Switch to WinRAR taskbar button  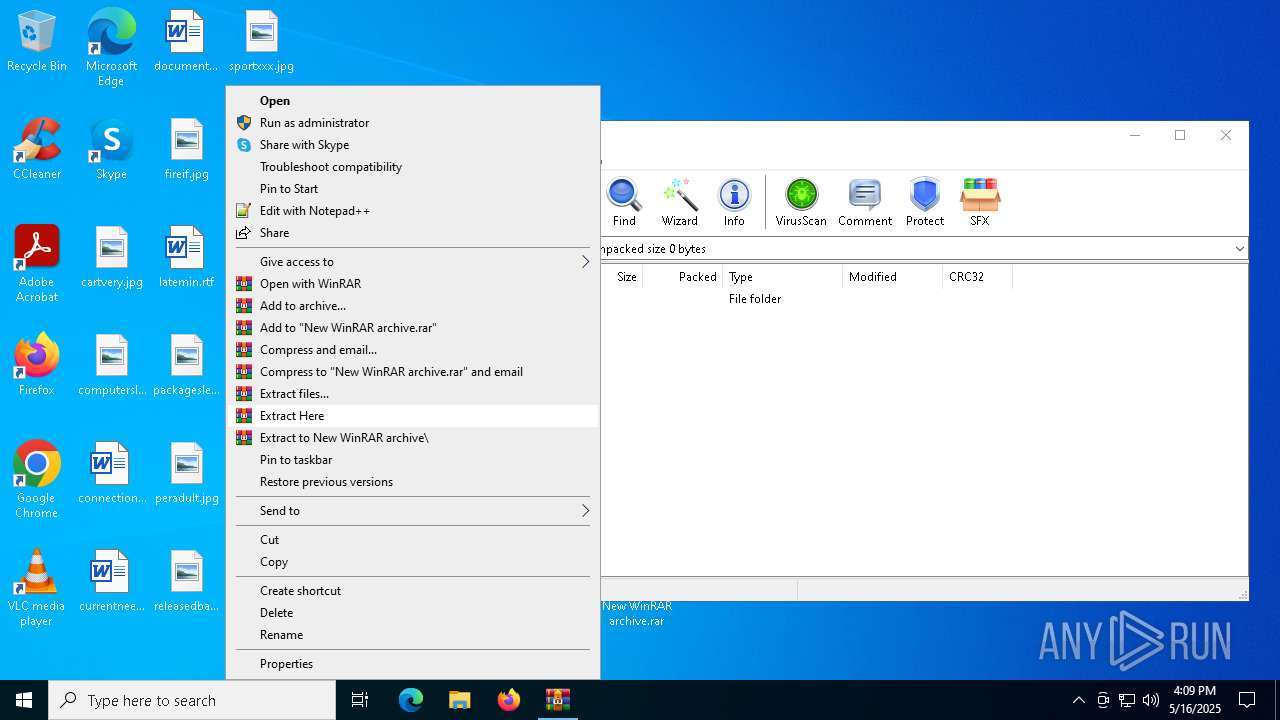coord(558,700)
